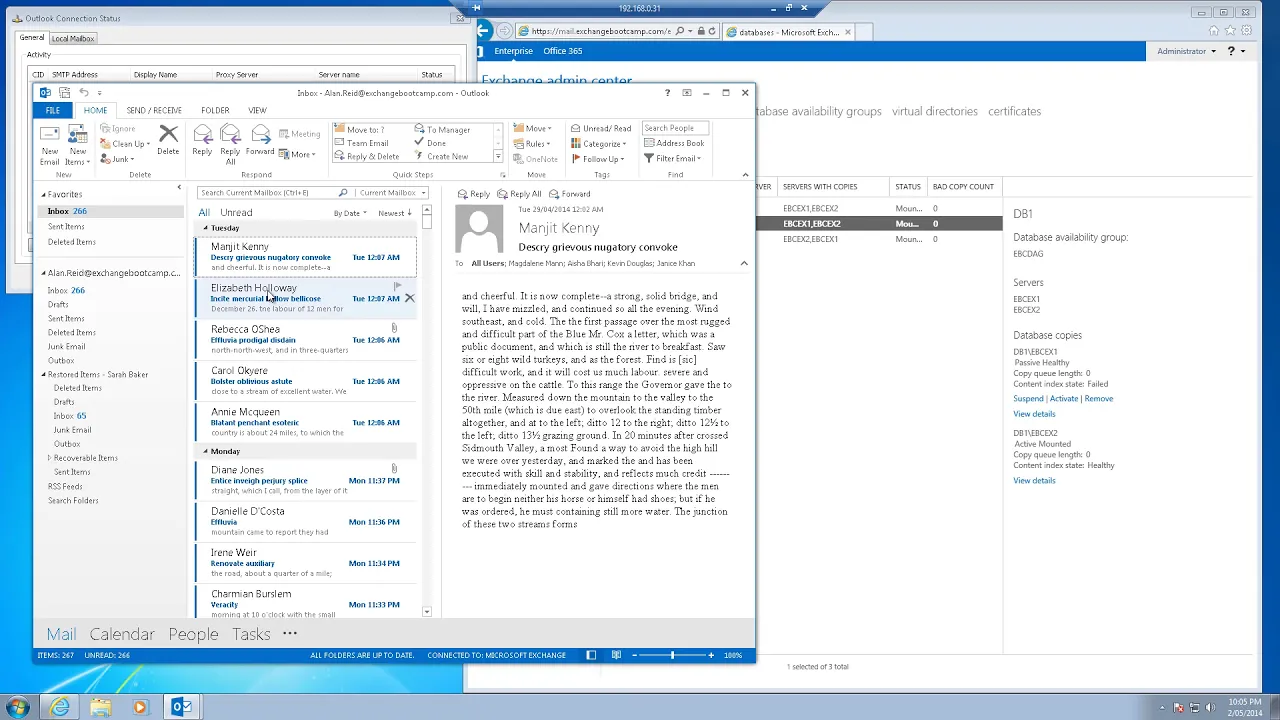Screen dimensions: 1280x720
Task: Click Activate link for DB1\EBCEX1 copy
Action: point(1064,398)
